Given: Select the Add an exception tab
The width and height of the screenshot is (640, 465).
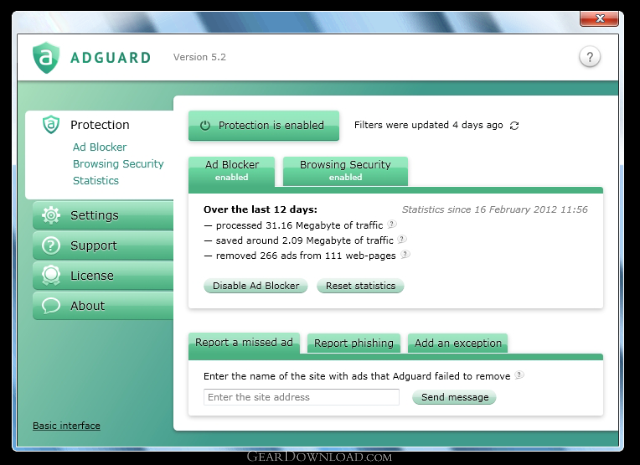Looking at the screenshot, I should tap(458, 343).
